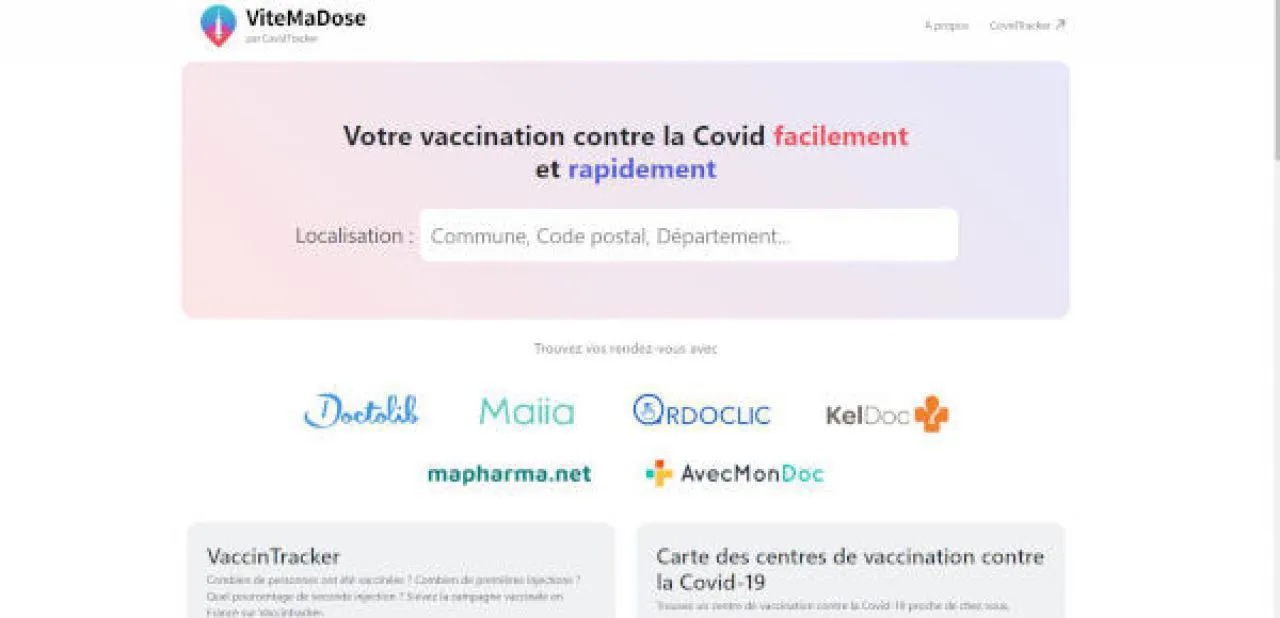The height and width of the screenshot is (618, 1280).
Task: Click the AvecMonDoc colored cross icon
Action: click(659, 473)
